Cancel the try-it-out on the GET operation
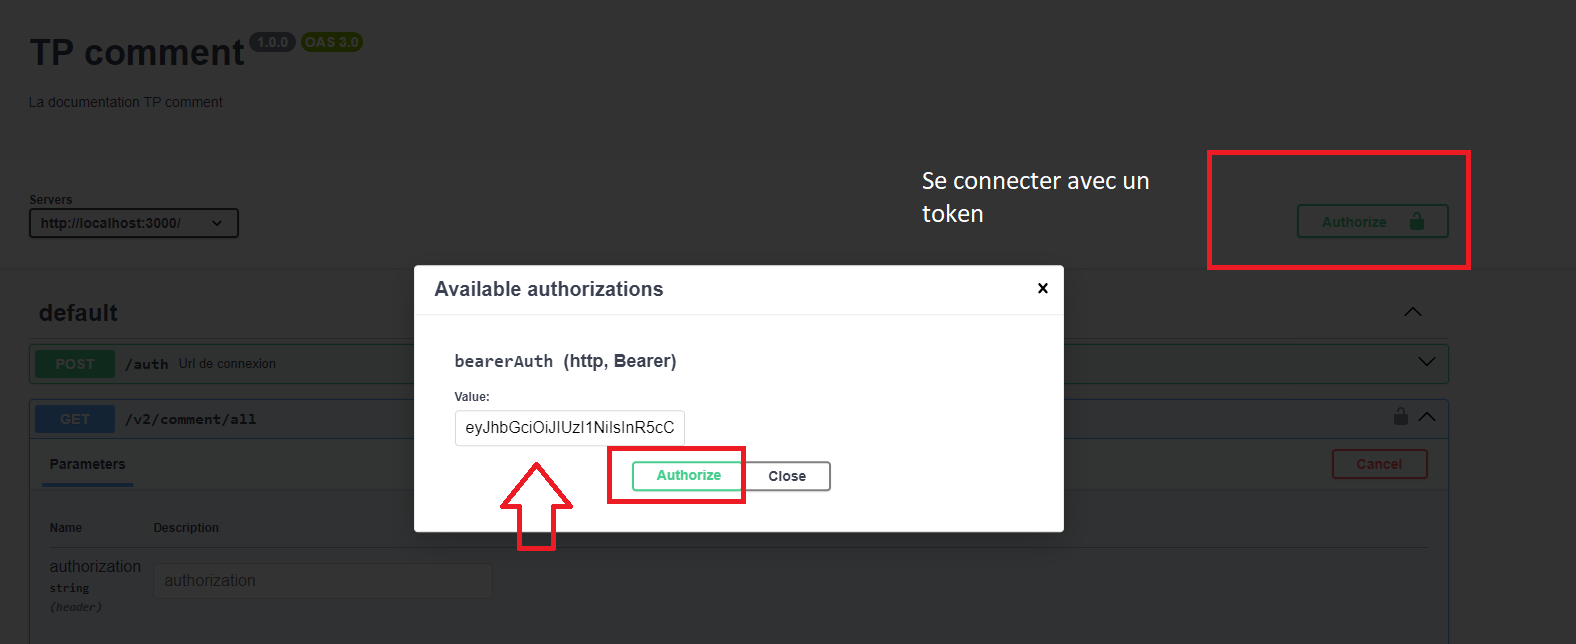This screenshot has height=644, width=1576. click(x=1379, y=464)
